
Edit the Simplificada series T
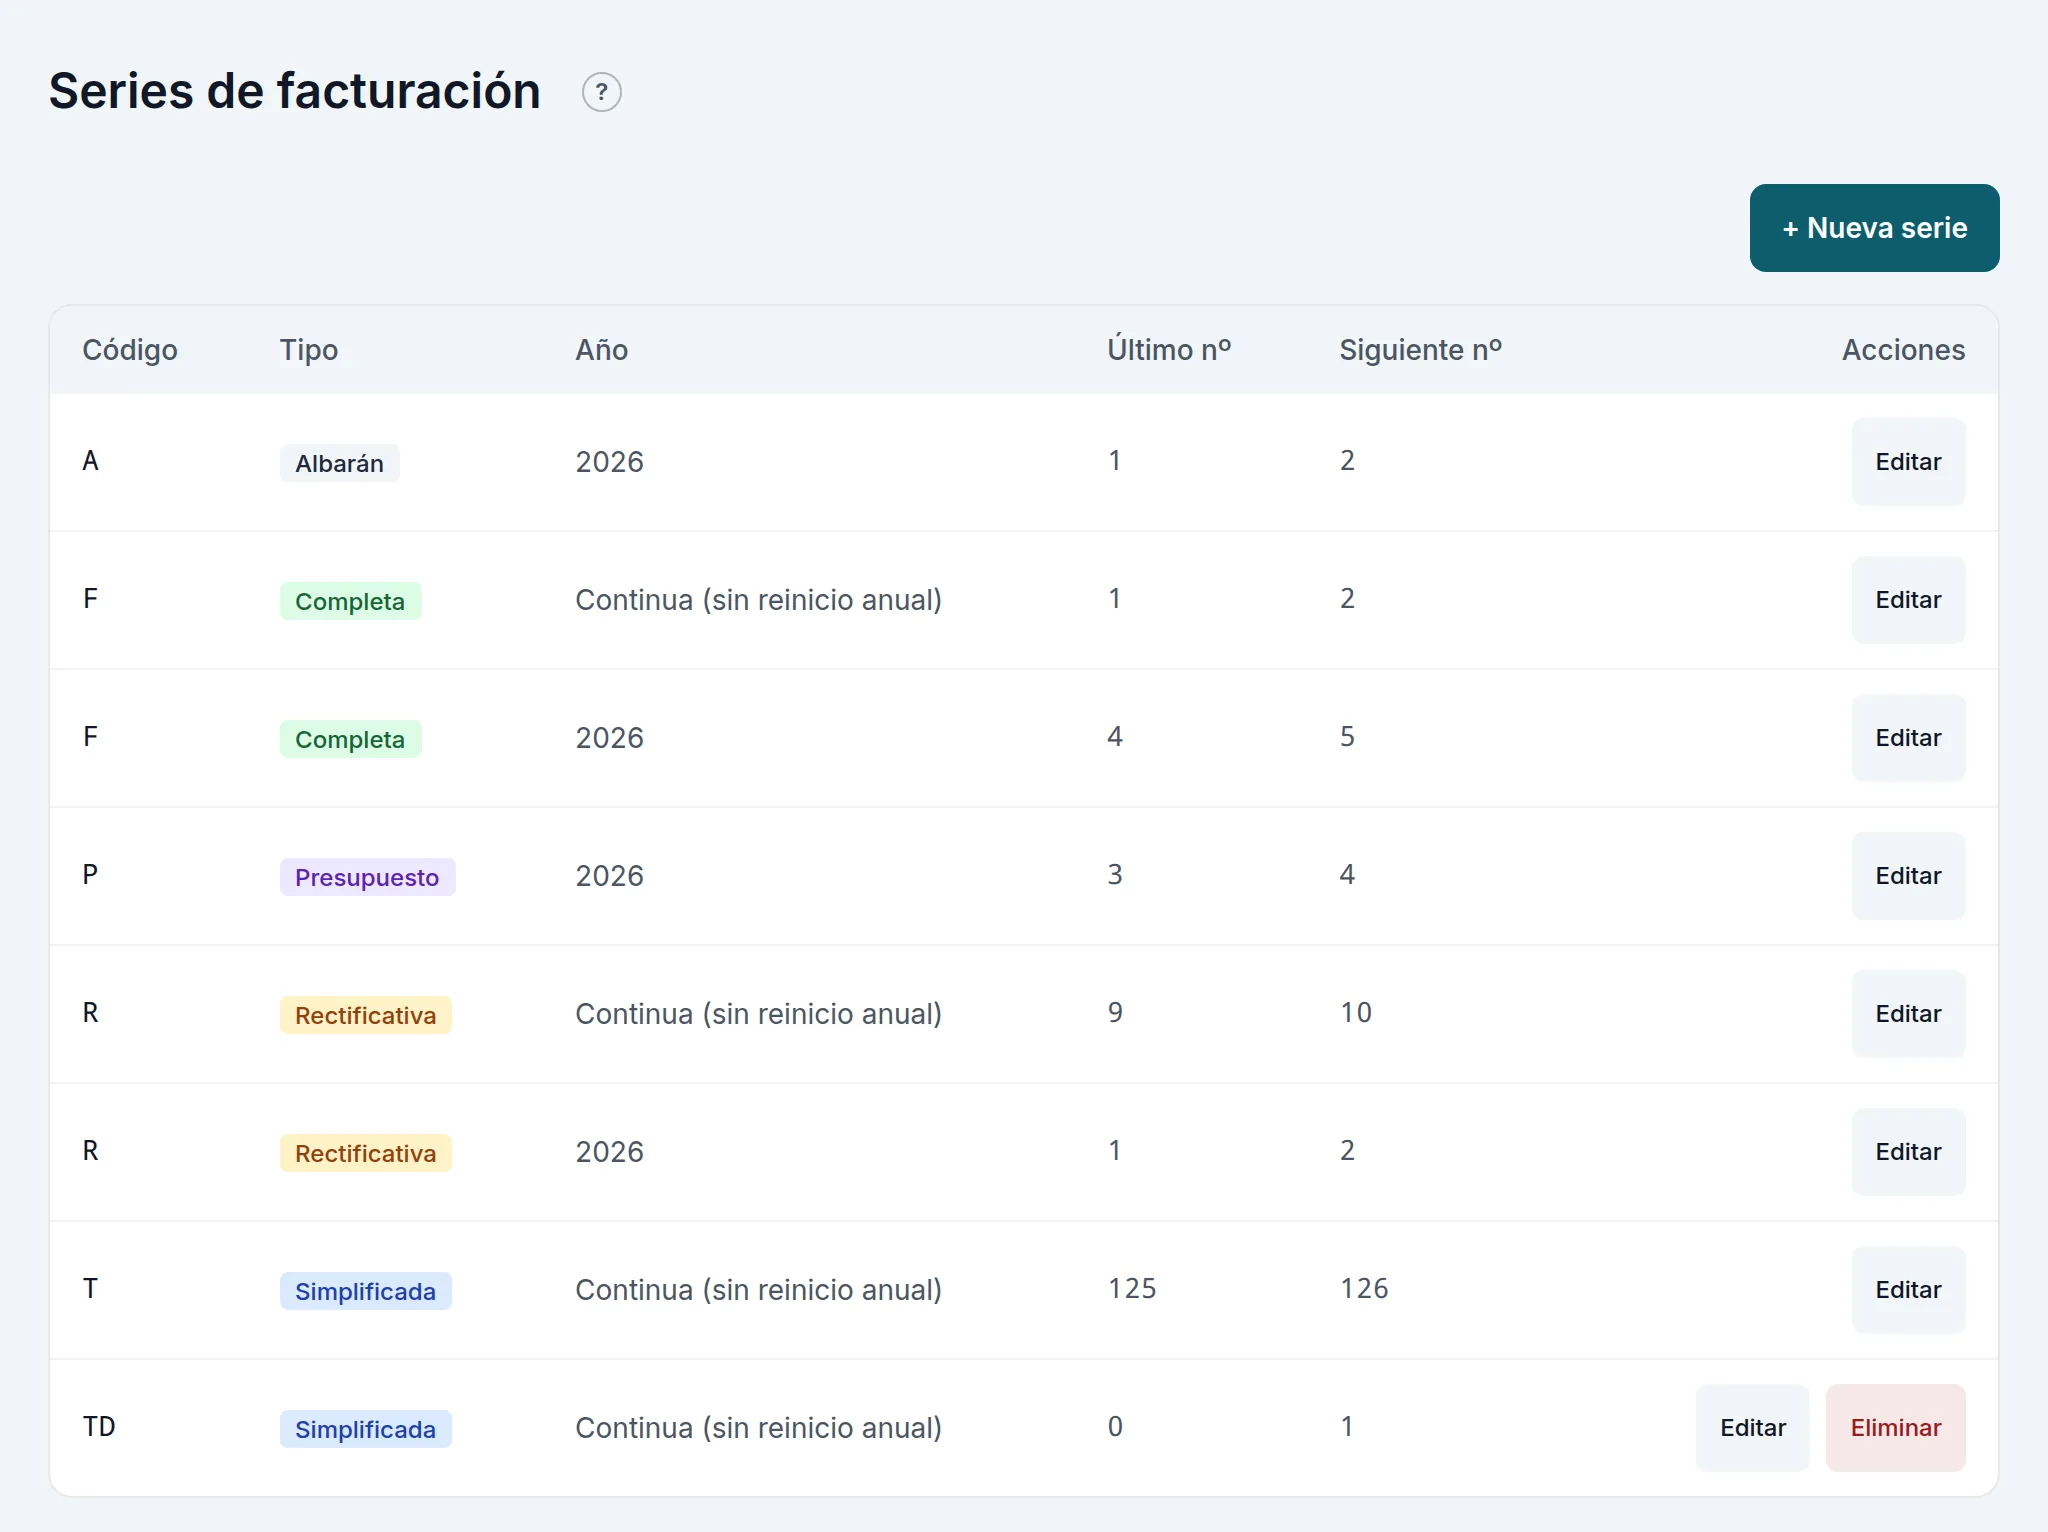[x=1908, y=1290]
